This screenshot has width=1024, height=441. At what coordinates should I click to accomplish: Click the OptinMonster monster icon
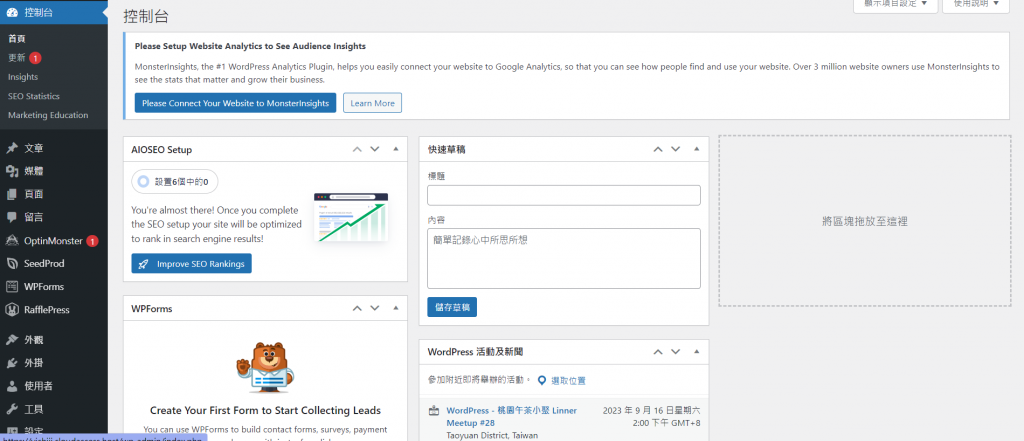(12, 240)
